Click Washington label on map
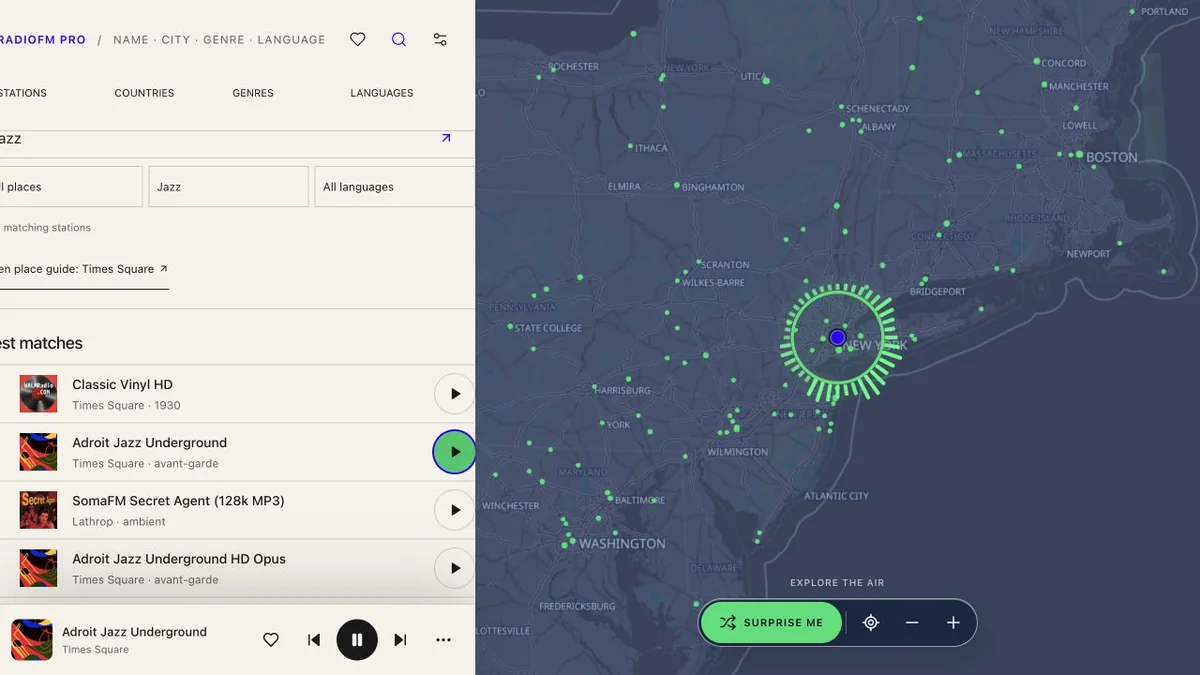 point(622,544)
